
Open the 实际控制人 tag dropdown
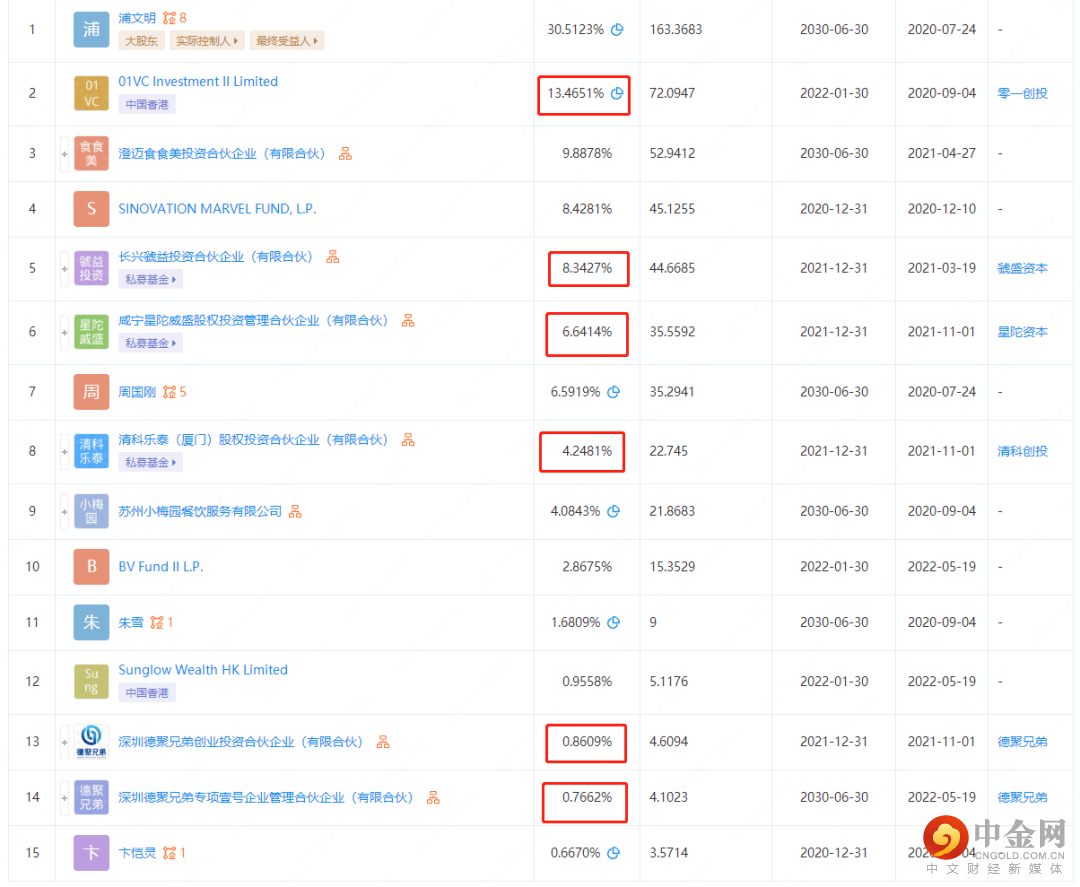point(207,41)
